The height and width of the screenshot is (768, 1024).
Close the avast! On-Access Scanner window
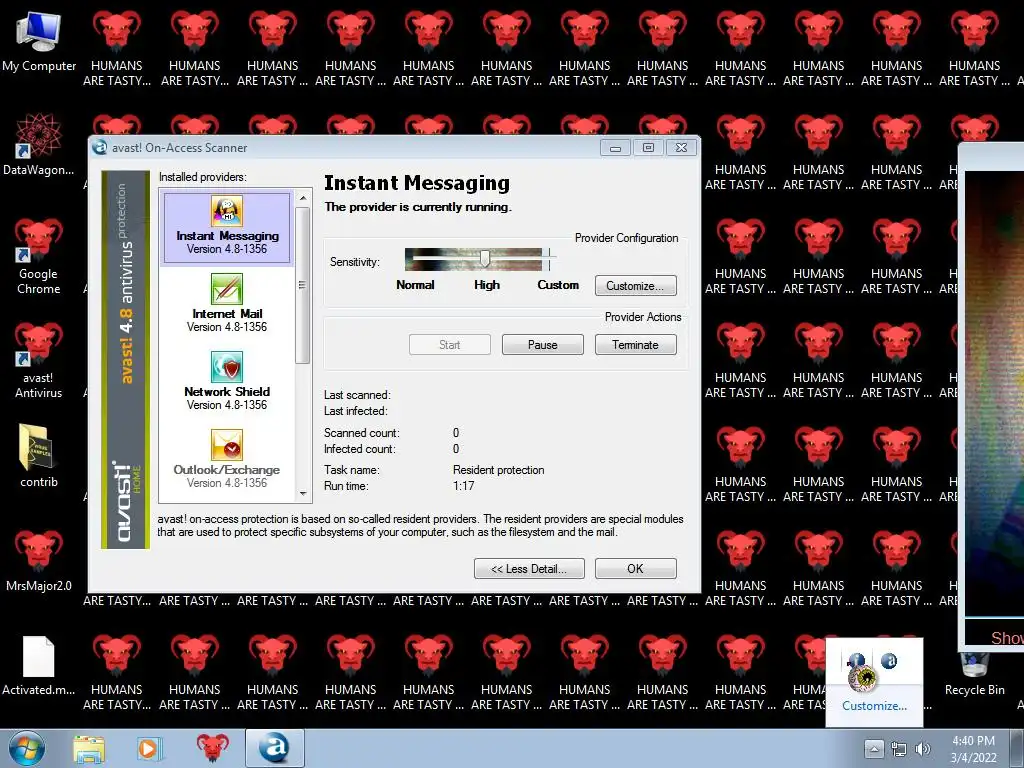click(x=681, y=148)
